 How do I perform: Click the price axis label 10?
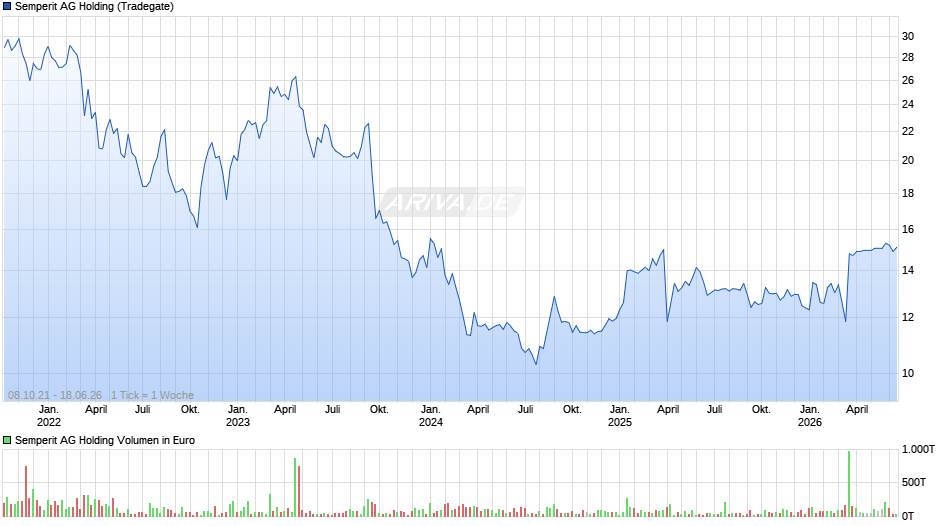pos(908,374)
